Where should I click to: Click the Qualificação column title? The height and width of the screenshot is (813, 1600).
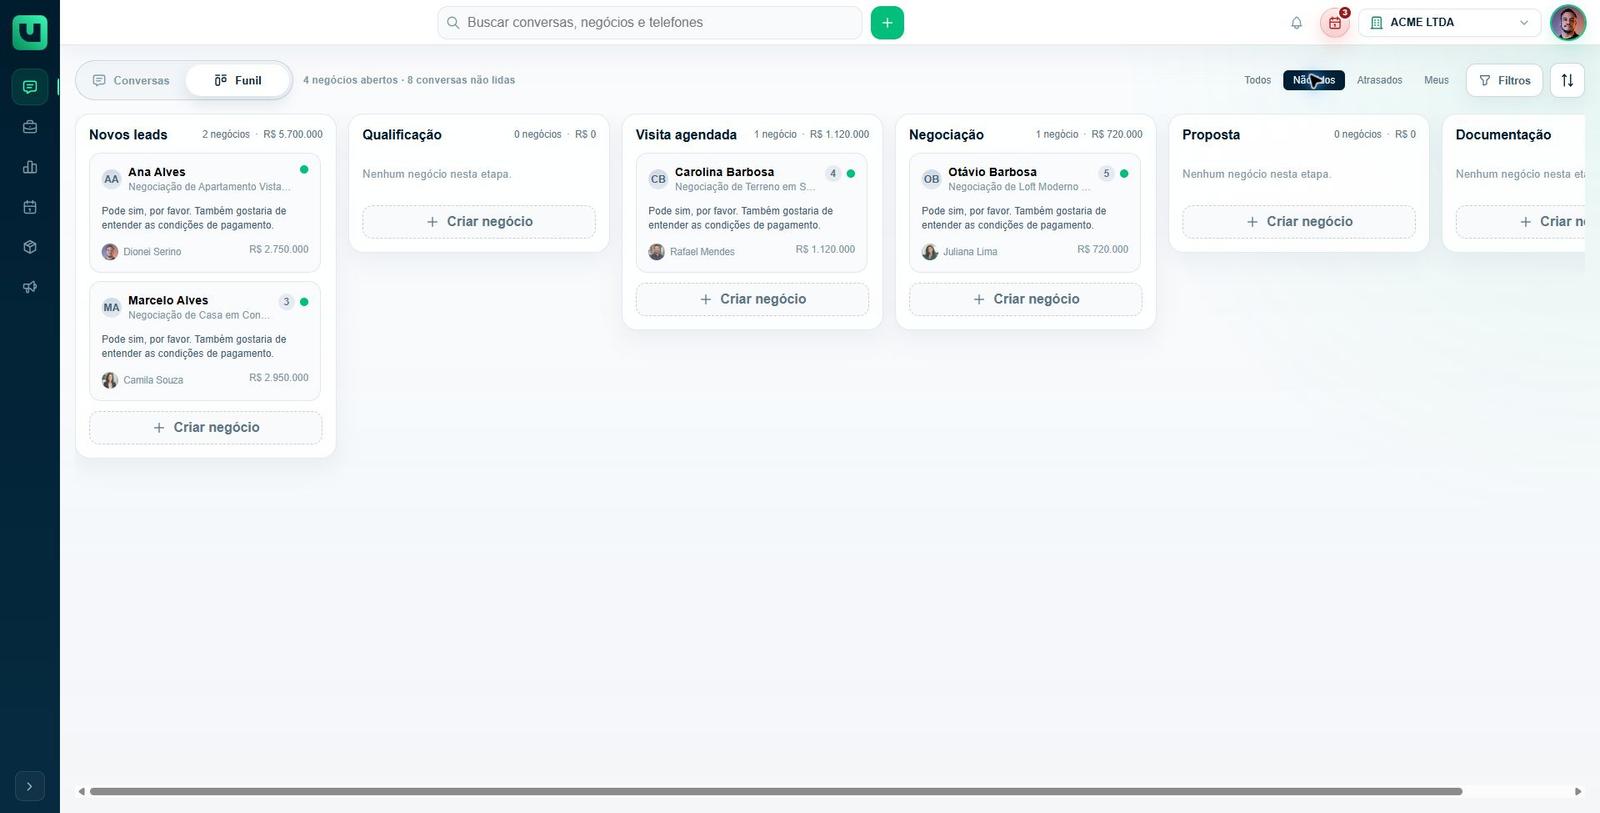[402, 134]
